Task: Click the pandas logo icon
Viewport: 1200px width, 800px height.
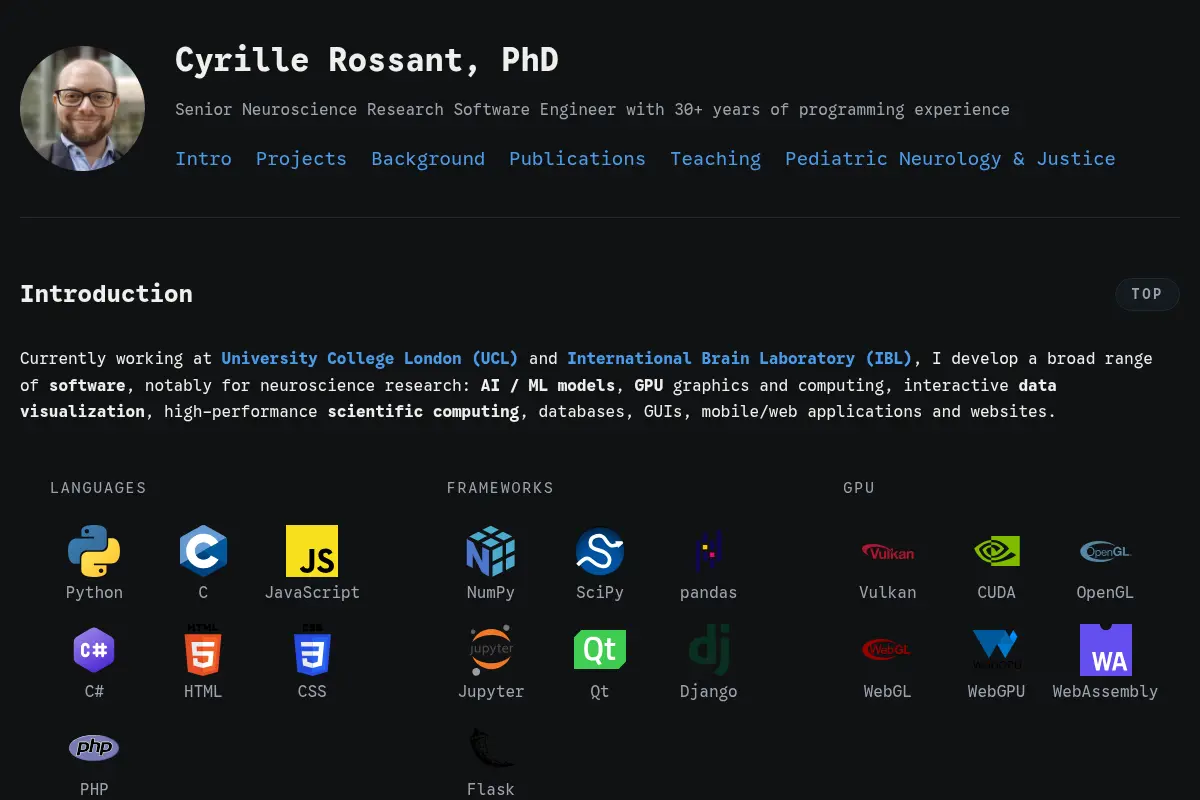Action: pyautogui.click(x=708, y=551)
